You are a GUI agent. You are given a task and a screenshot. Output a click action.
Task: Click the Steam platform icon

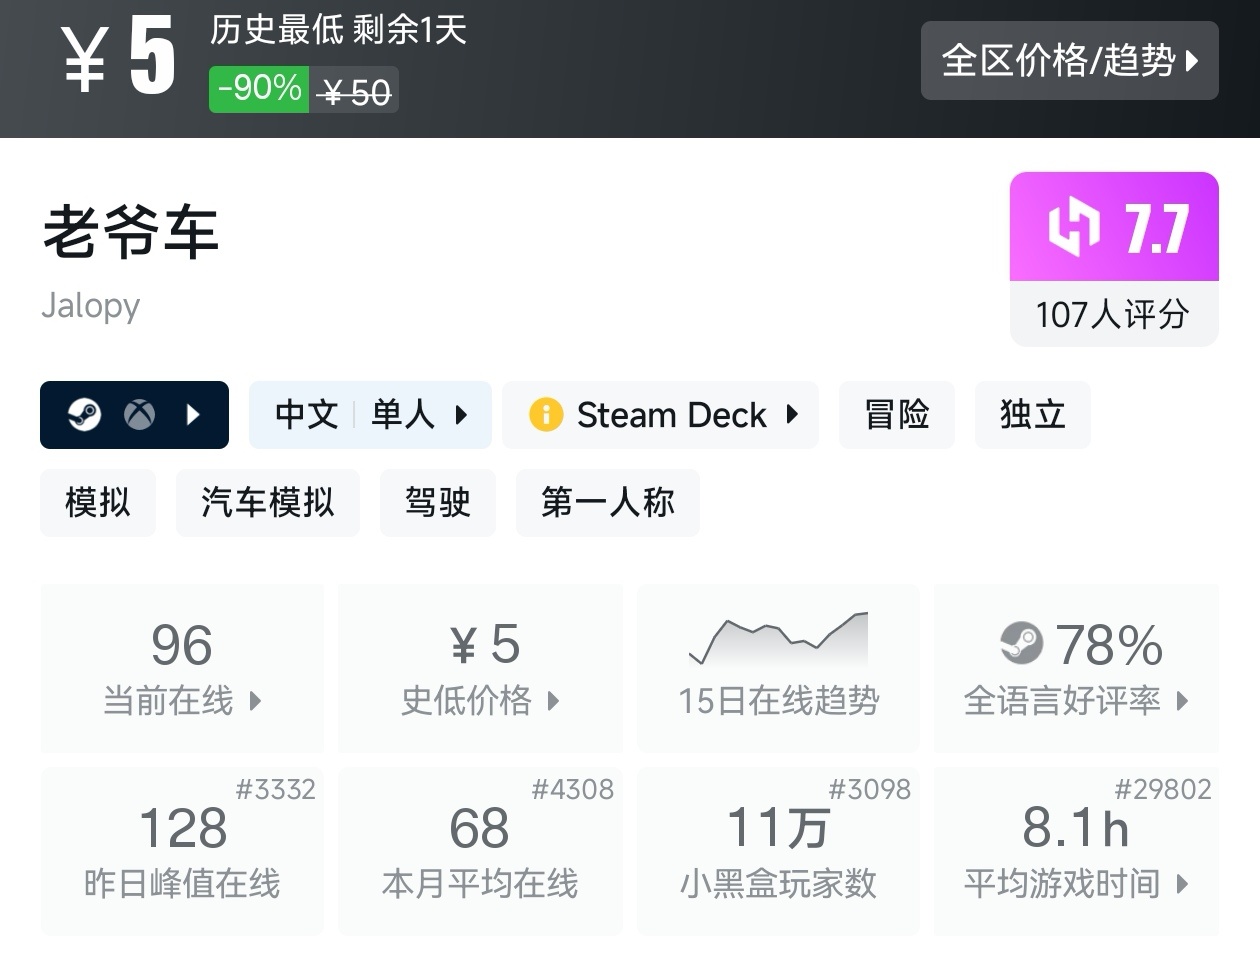pos(85,414)
